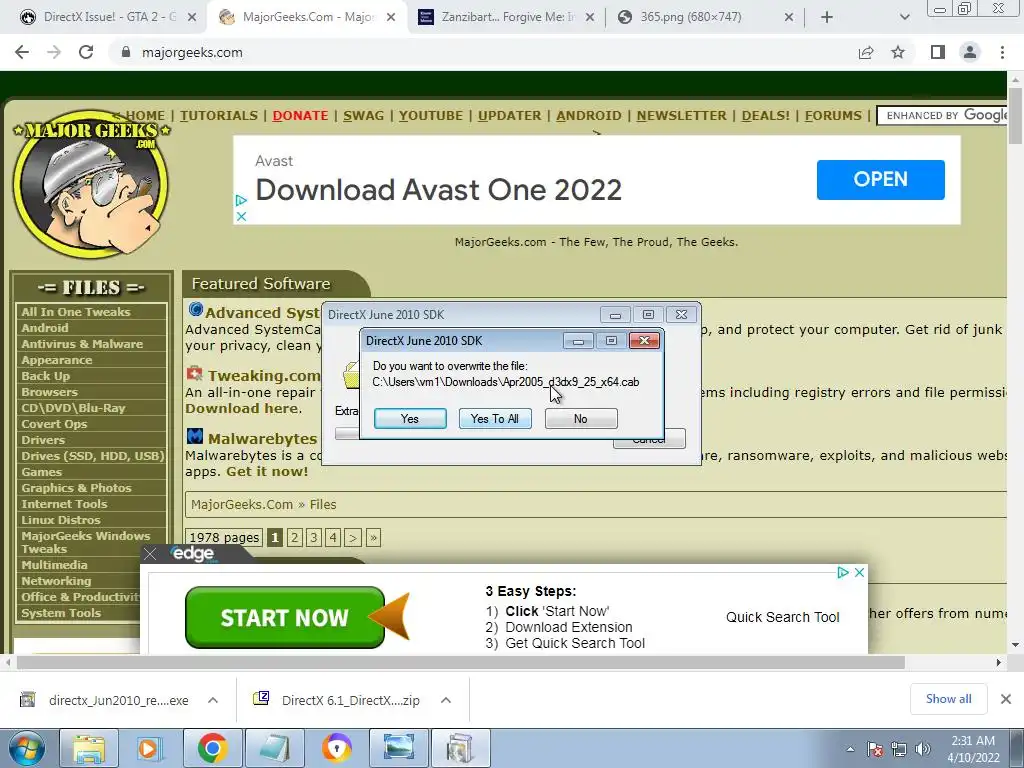Open the DONATE nav link

(300, 116)
